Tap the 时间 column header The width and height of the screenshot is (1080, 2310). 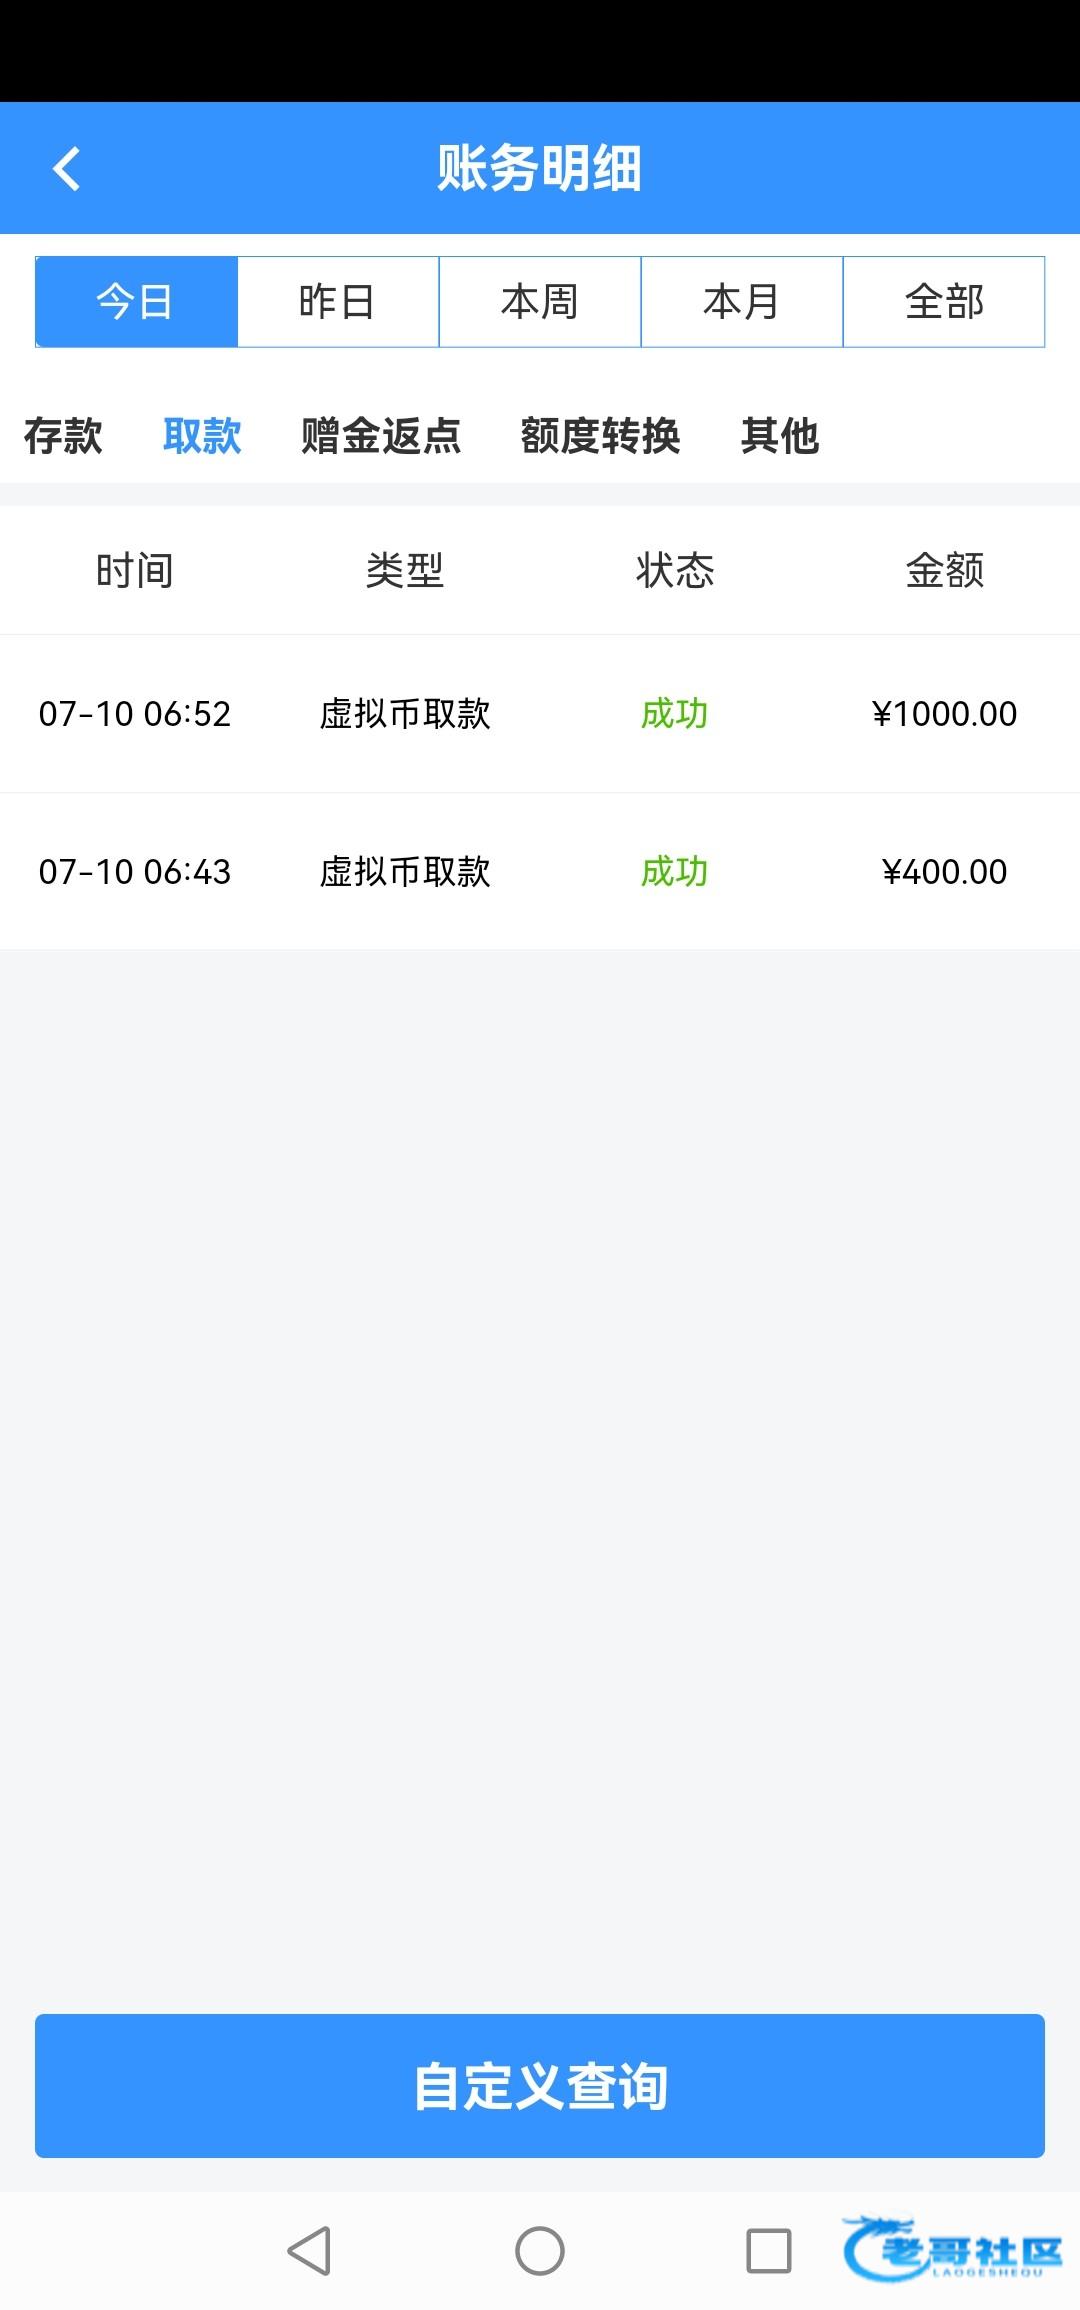135,571
